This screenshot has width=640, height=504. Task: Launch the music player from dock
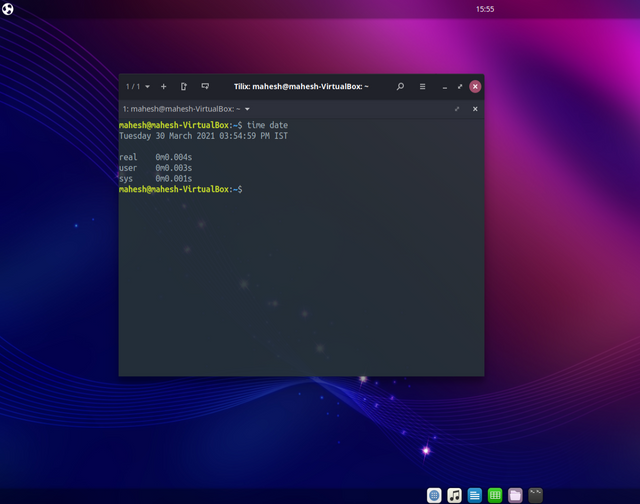tap(454, 495)
